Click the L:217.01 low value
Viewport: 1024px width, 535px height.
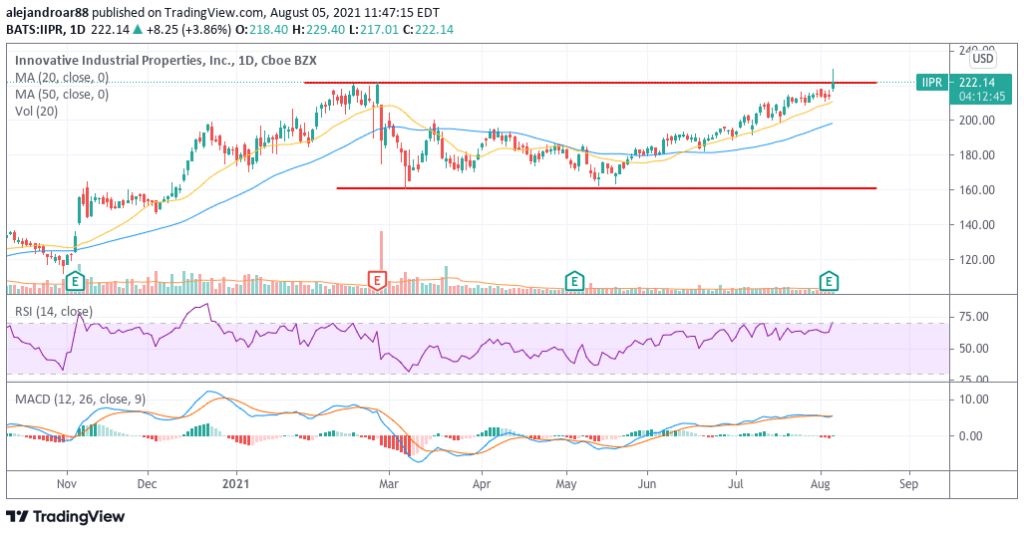[374, 29]
